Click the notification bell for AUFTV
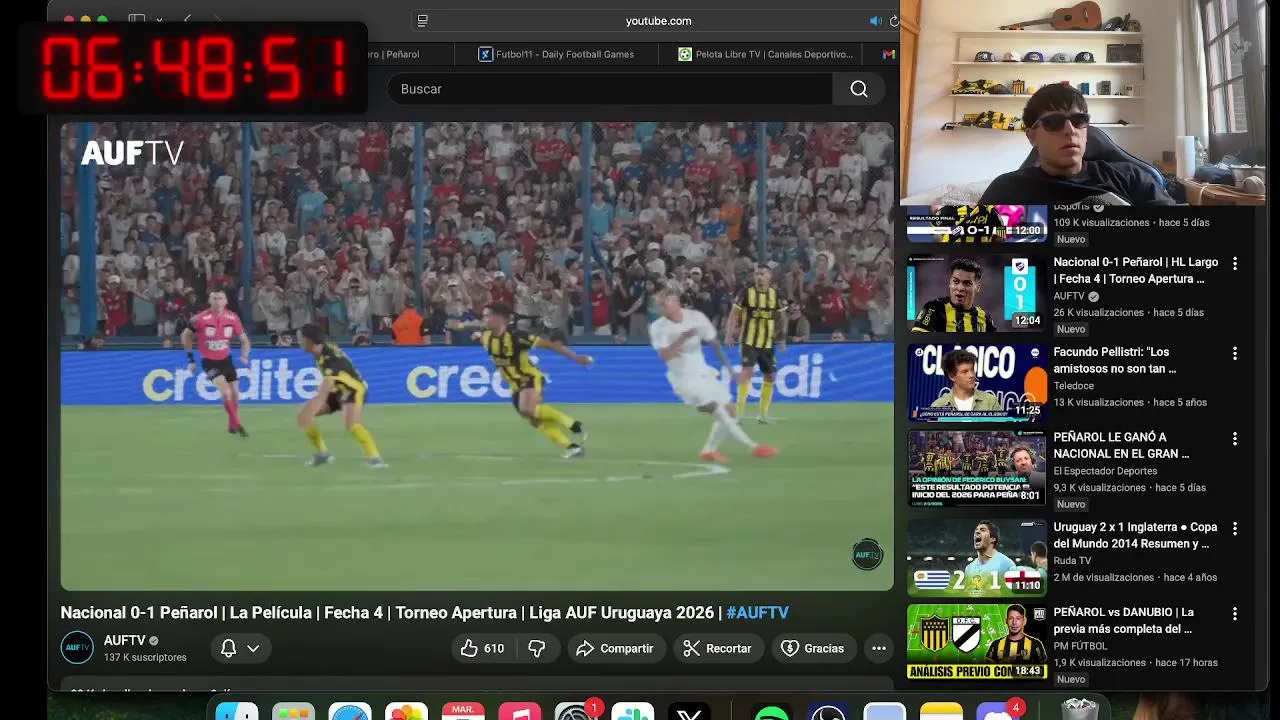The width and height of the screenshot is (1280, 720). [x=228, y=648]
